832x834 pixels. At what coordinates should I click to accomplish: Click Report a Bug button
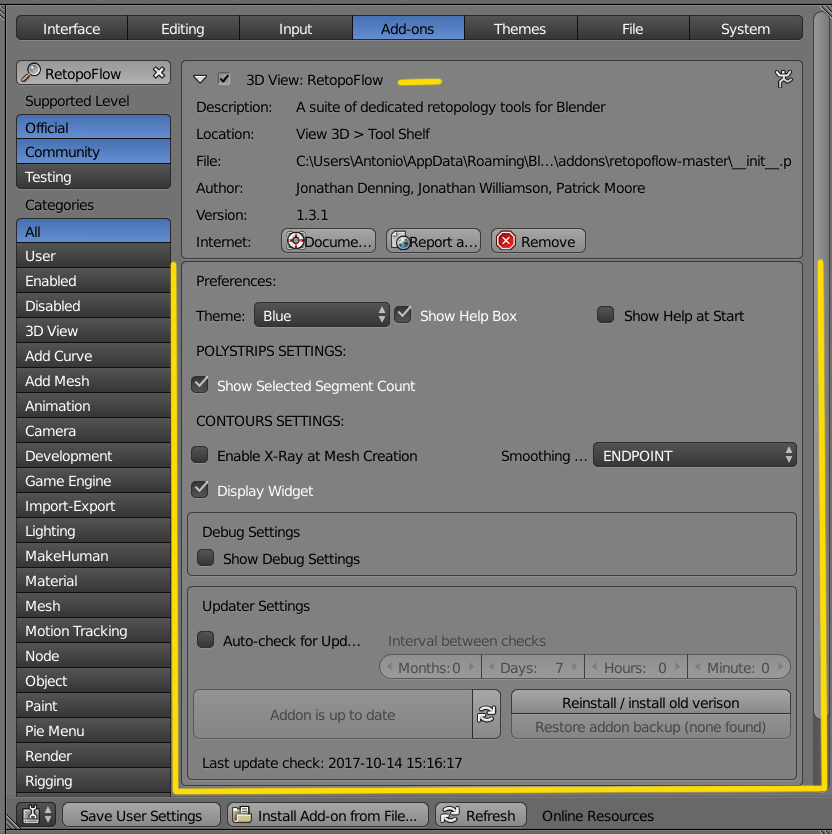tap(433, 241)
